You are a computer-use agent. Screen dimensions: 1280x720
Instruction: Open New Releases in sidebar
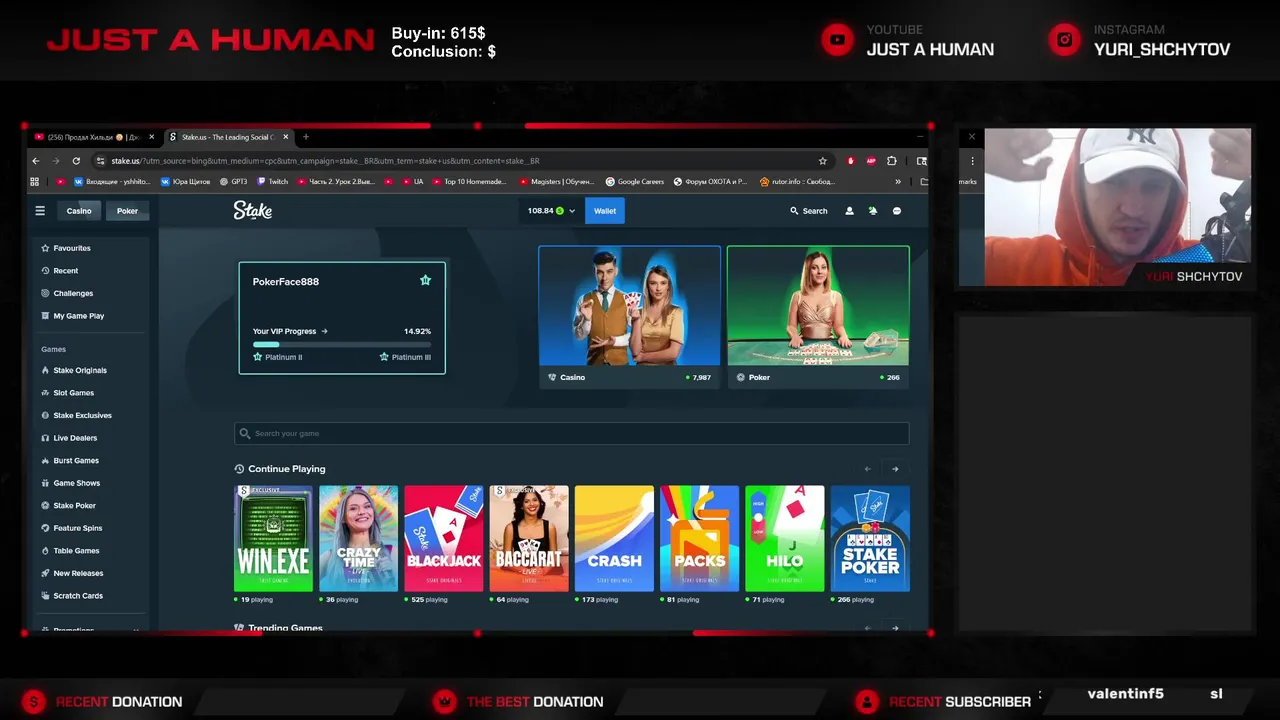(78, 573)
